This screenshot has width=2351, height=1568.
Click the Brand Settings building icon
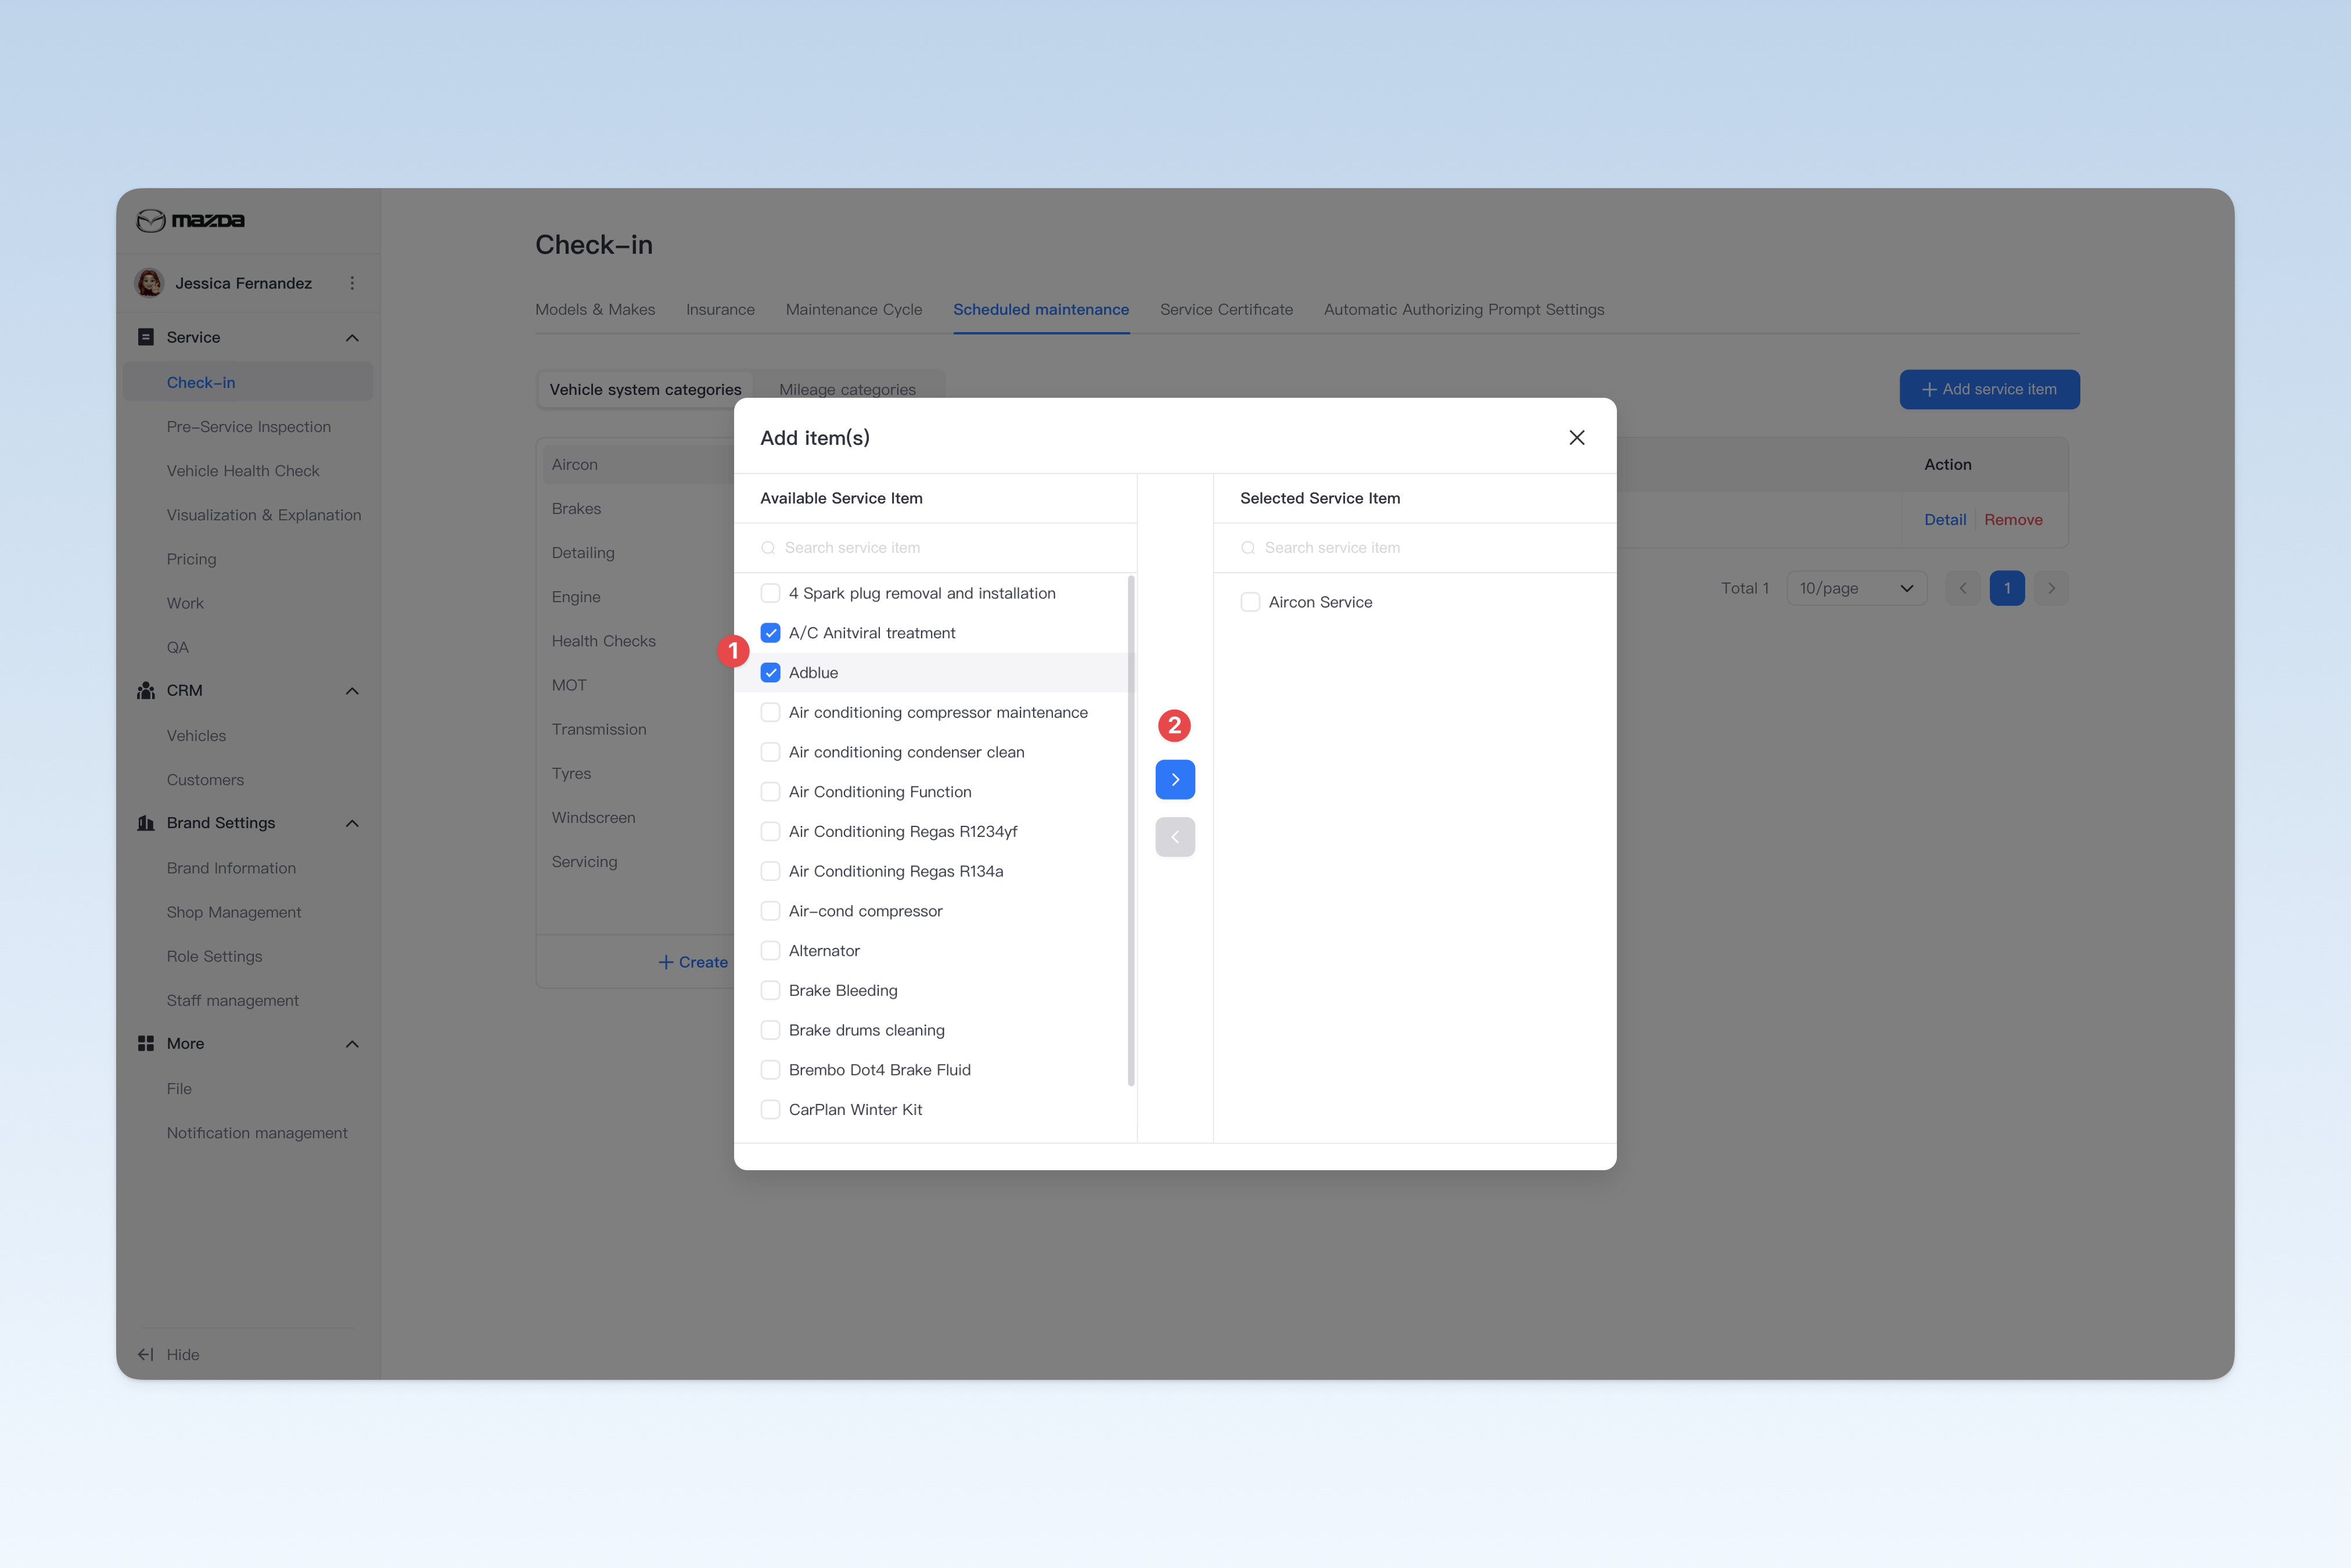[x=146, y=823]
